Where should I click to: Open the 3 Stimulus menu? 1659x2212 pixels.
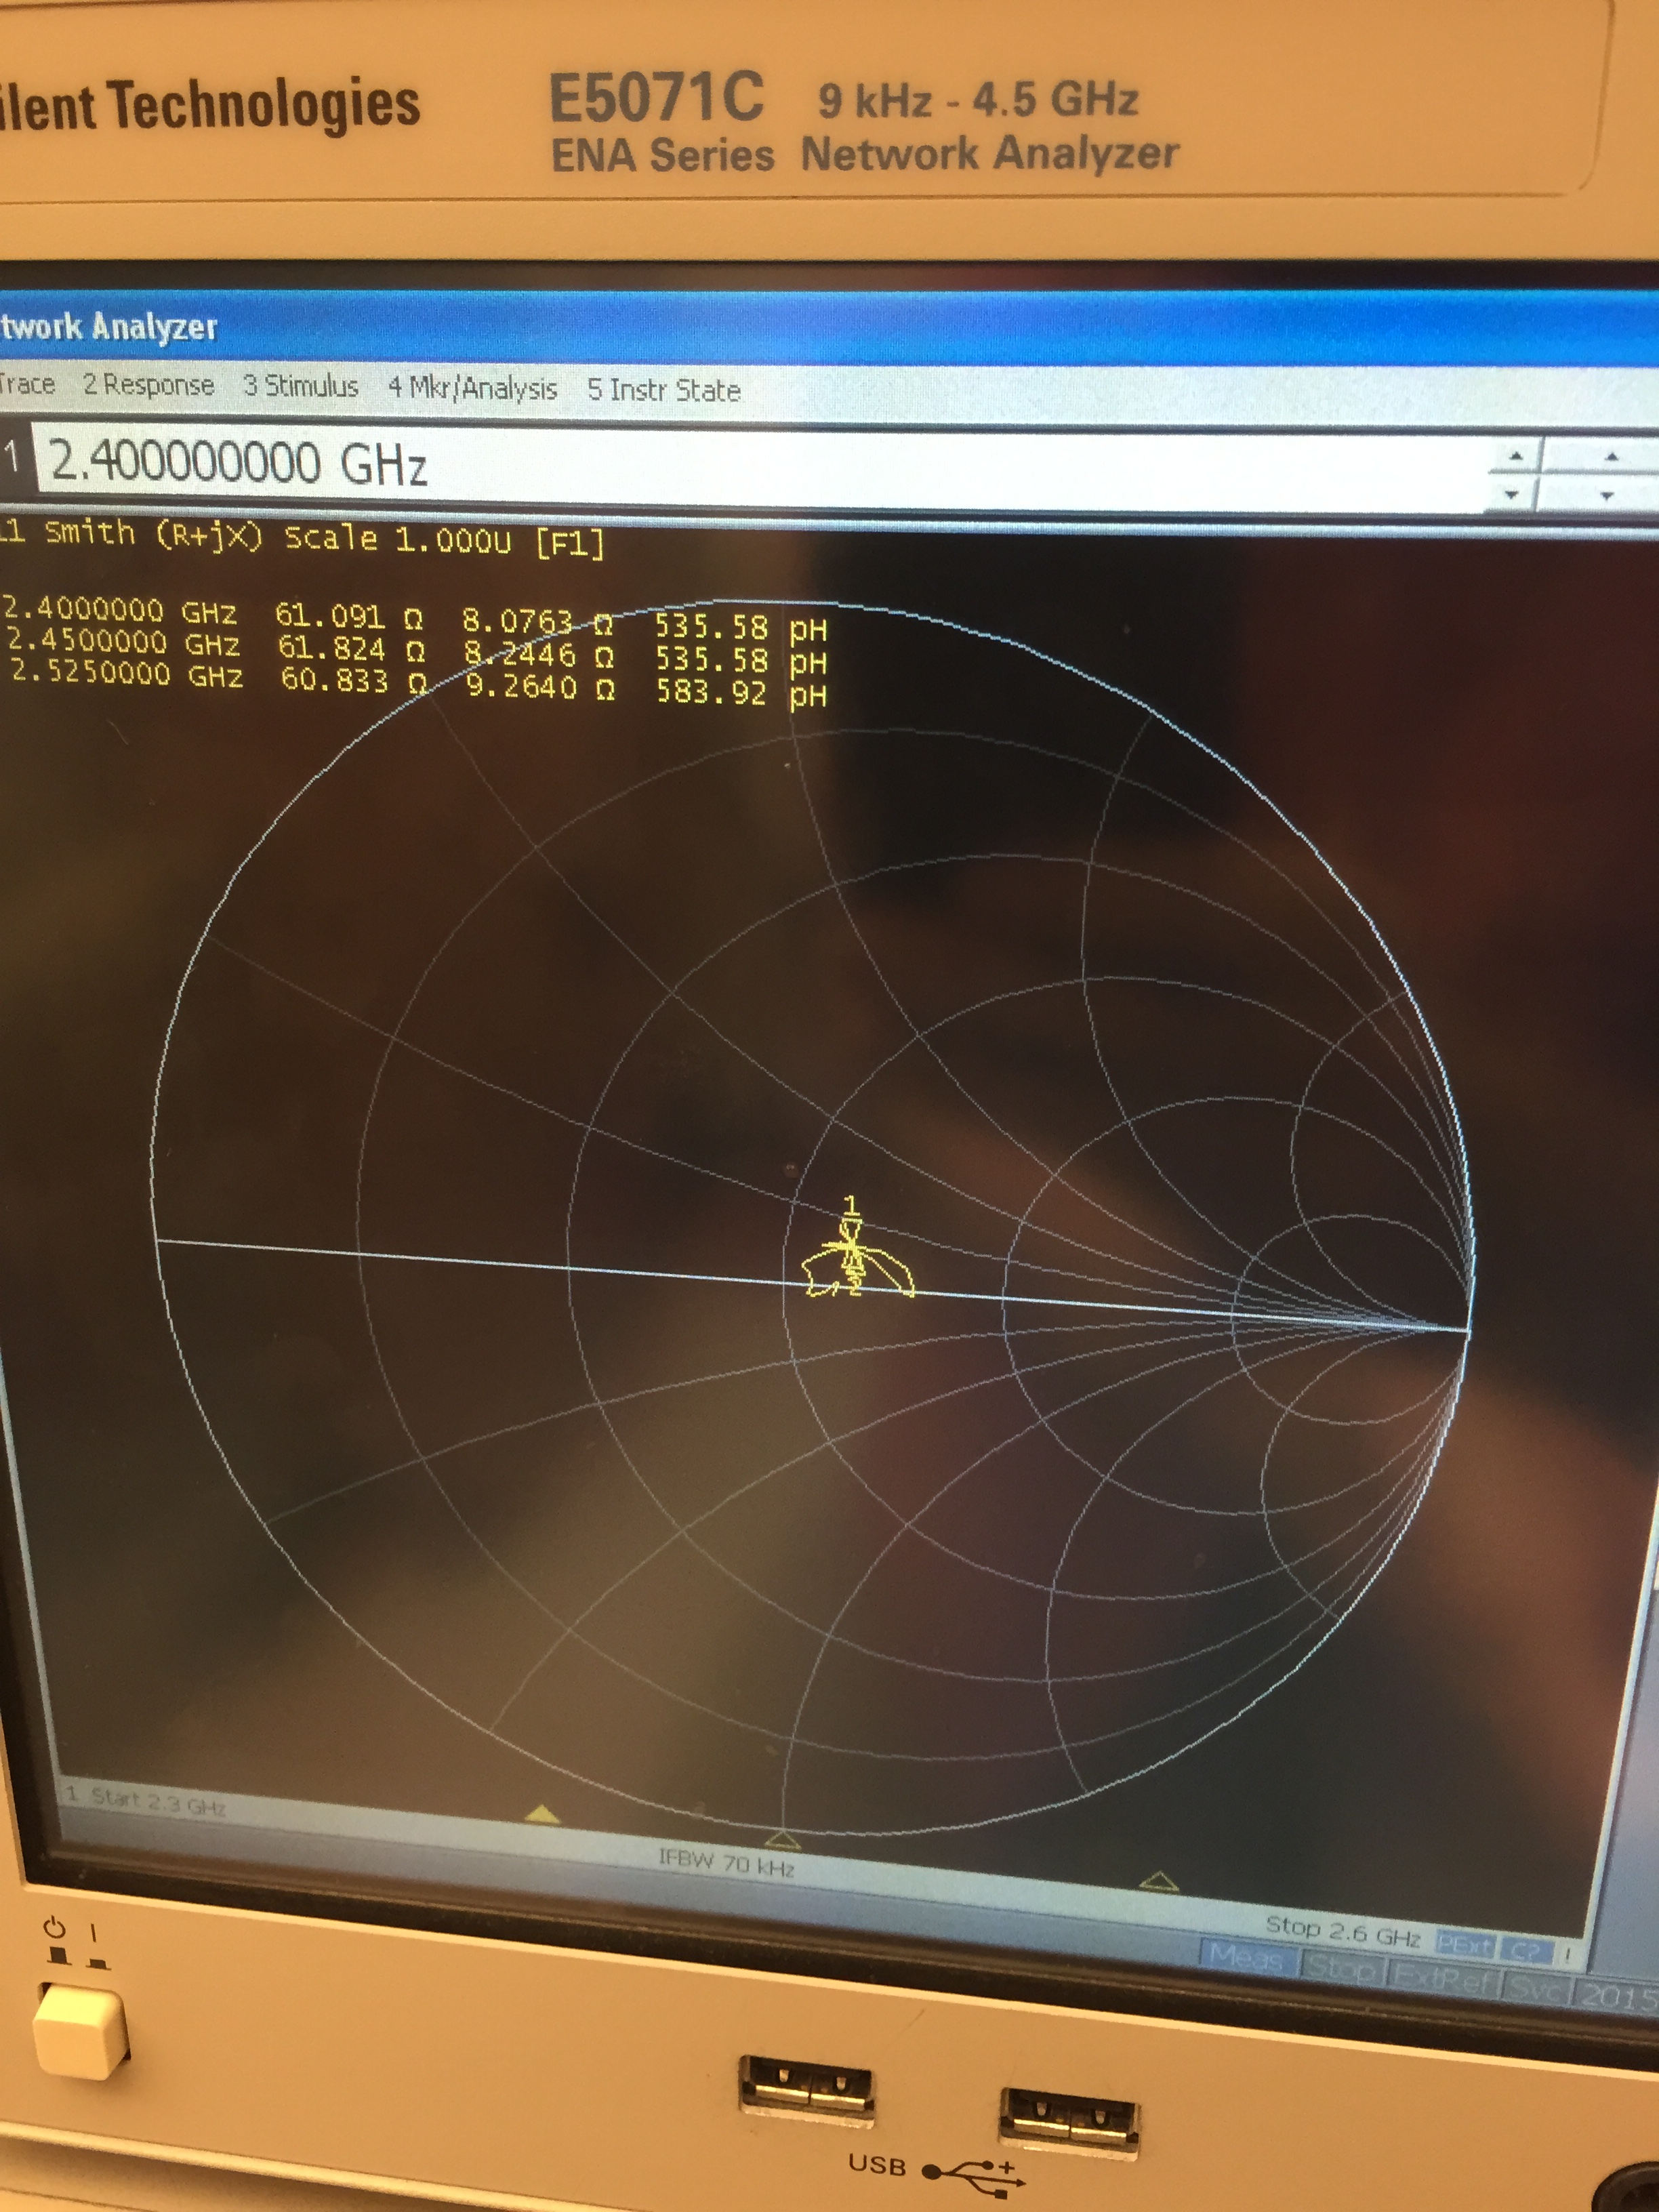[301, 386]
